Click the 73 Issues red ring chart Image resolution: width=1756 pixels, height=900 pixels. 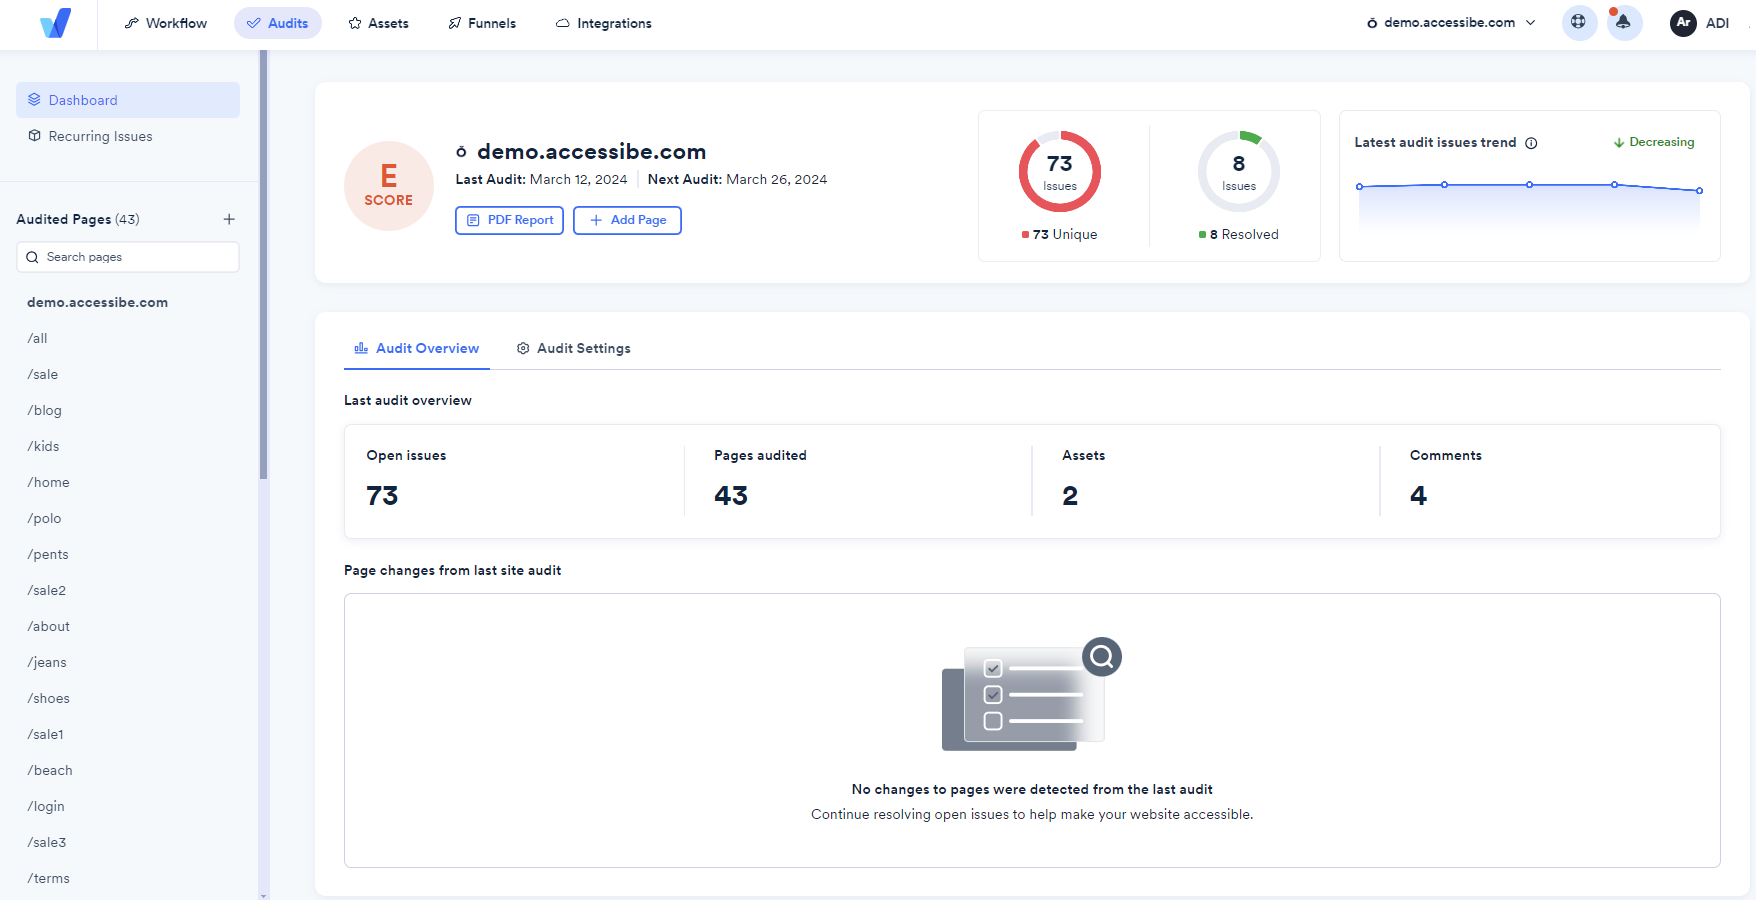click(x=1060, y=171)
